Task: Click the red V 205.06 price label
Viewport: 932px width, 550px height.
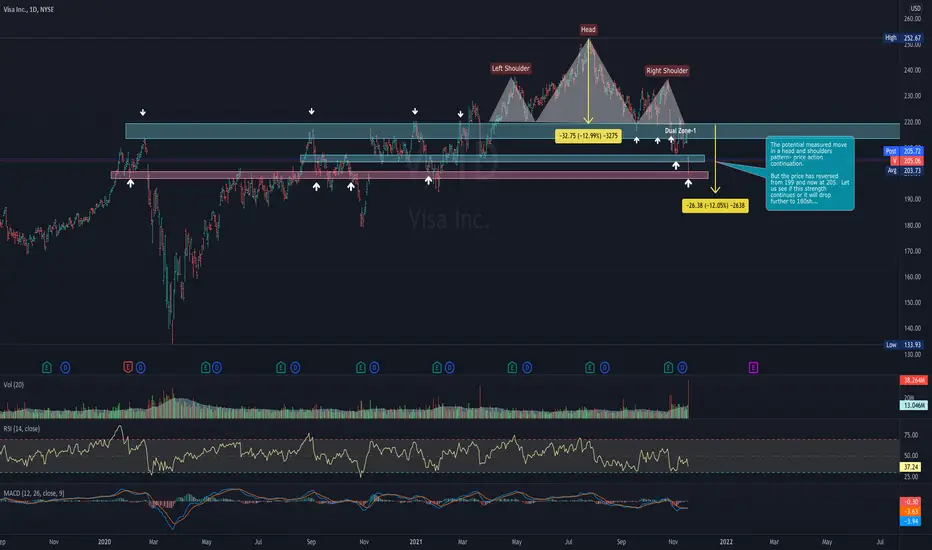Action: (x=907, y=161)
